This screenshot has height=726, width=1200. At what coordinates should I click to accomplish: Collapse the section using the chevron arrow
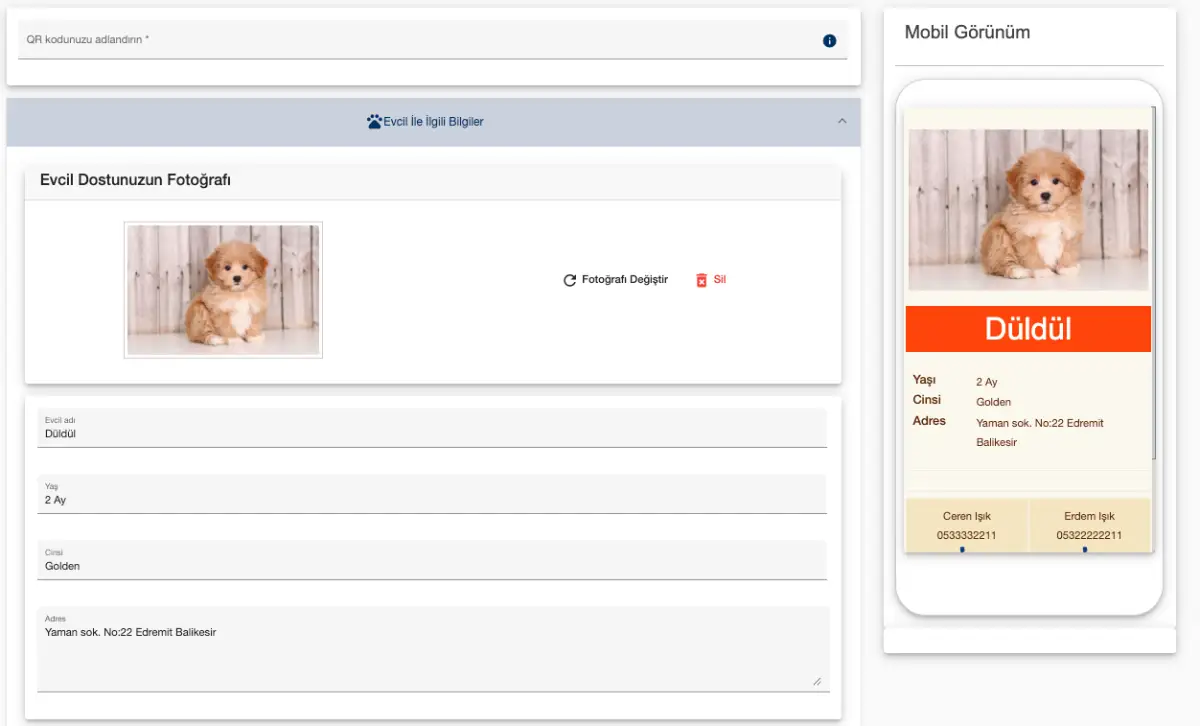pos(842,121)
